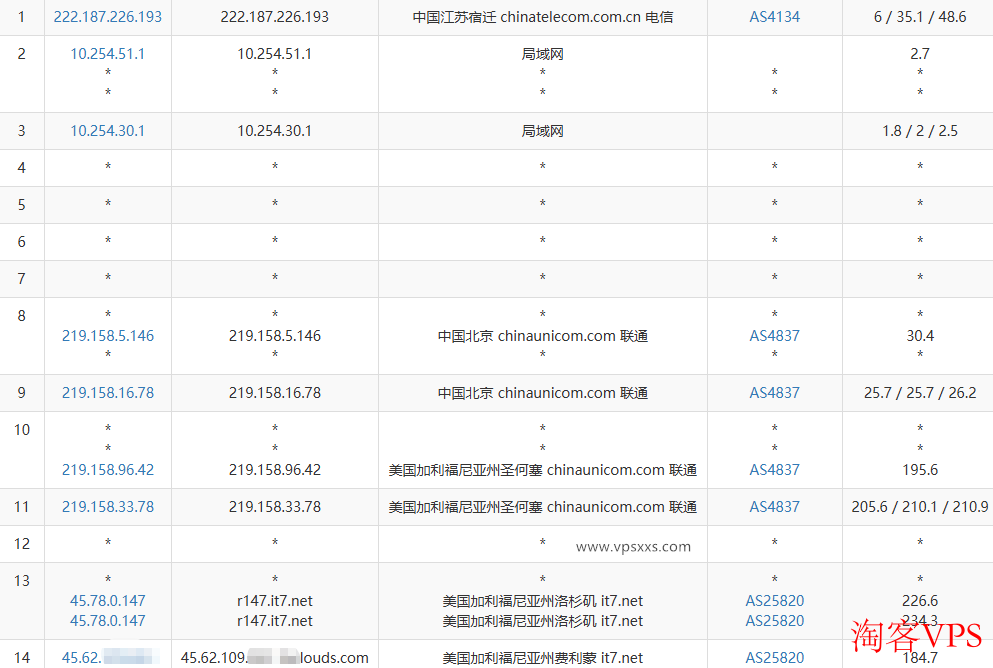Select 美国加利福尼亚州圣何塞 location in hop 11
This screenshot has width=993, height=668.
[x=543, y=507]
